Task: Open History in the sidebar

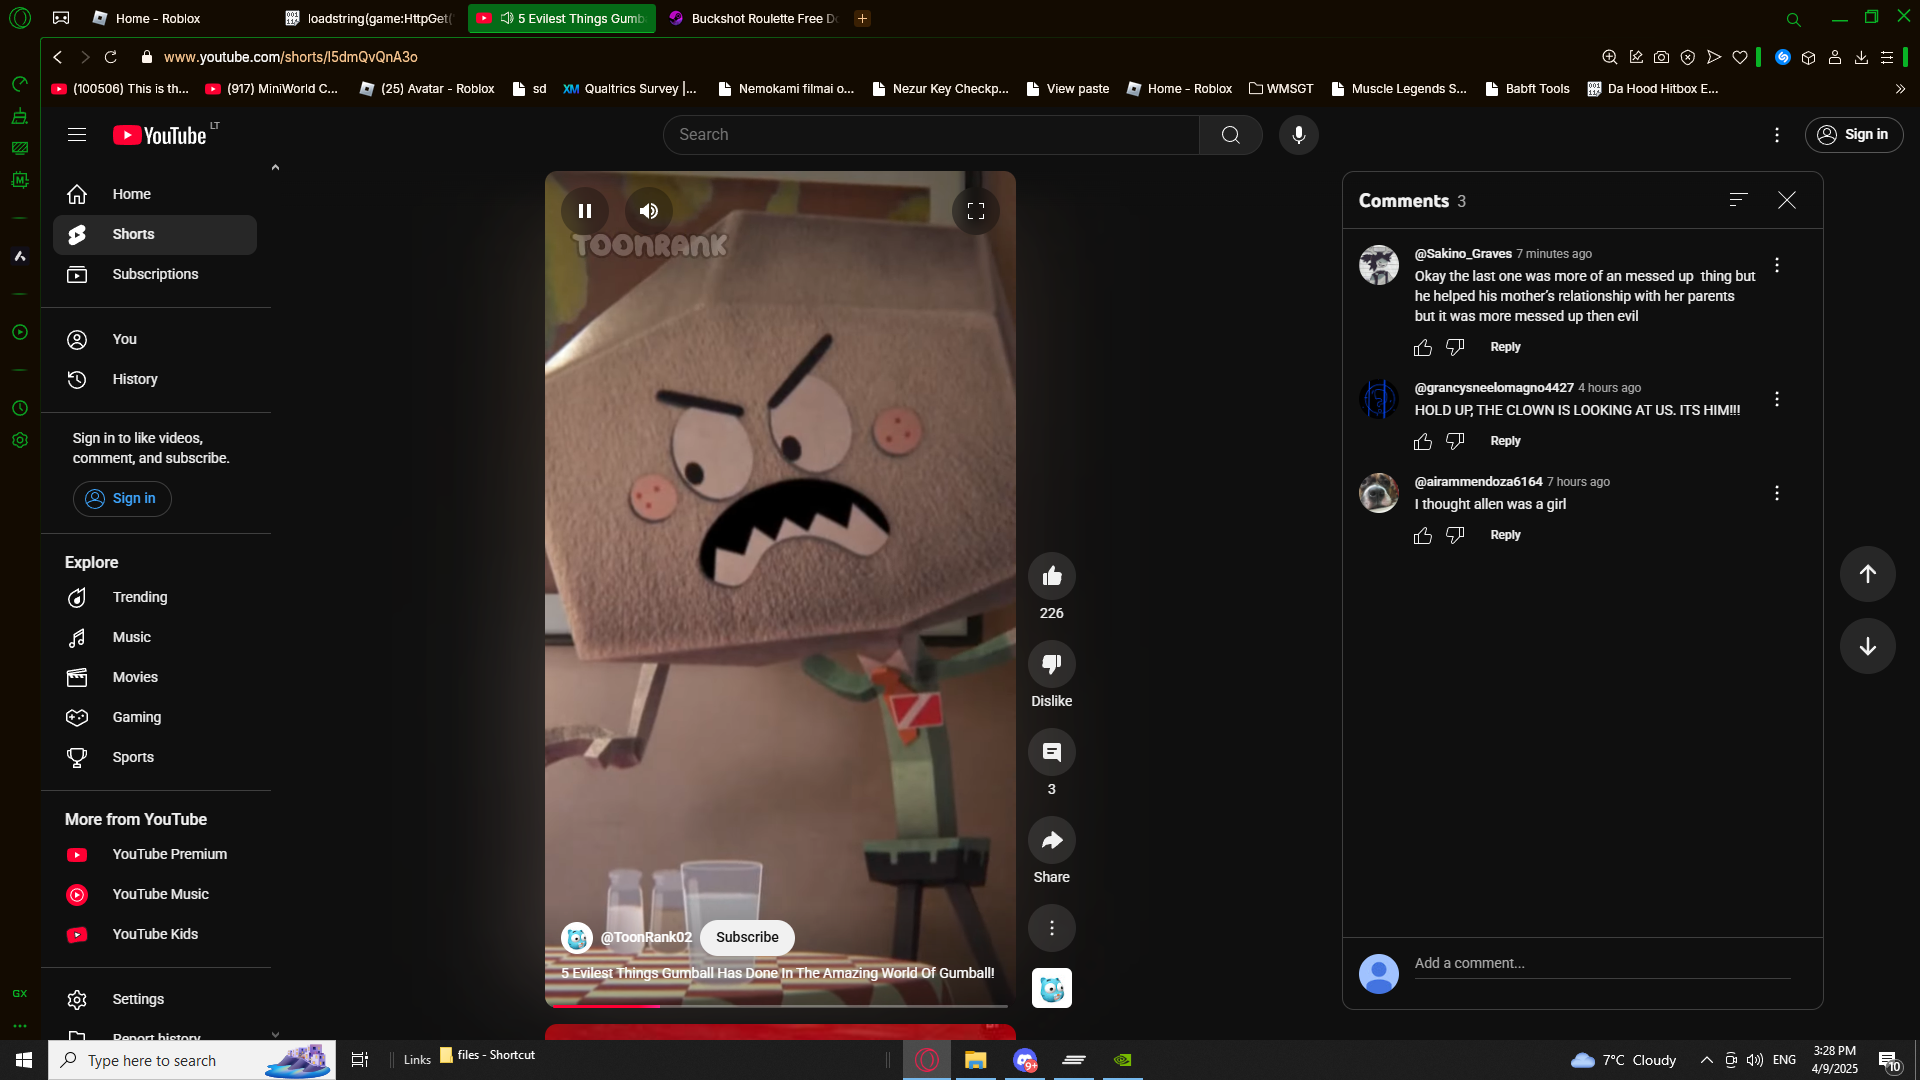Action: coord(155,379)
